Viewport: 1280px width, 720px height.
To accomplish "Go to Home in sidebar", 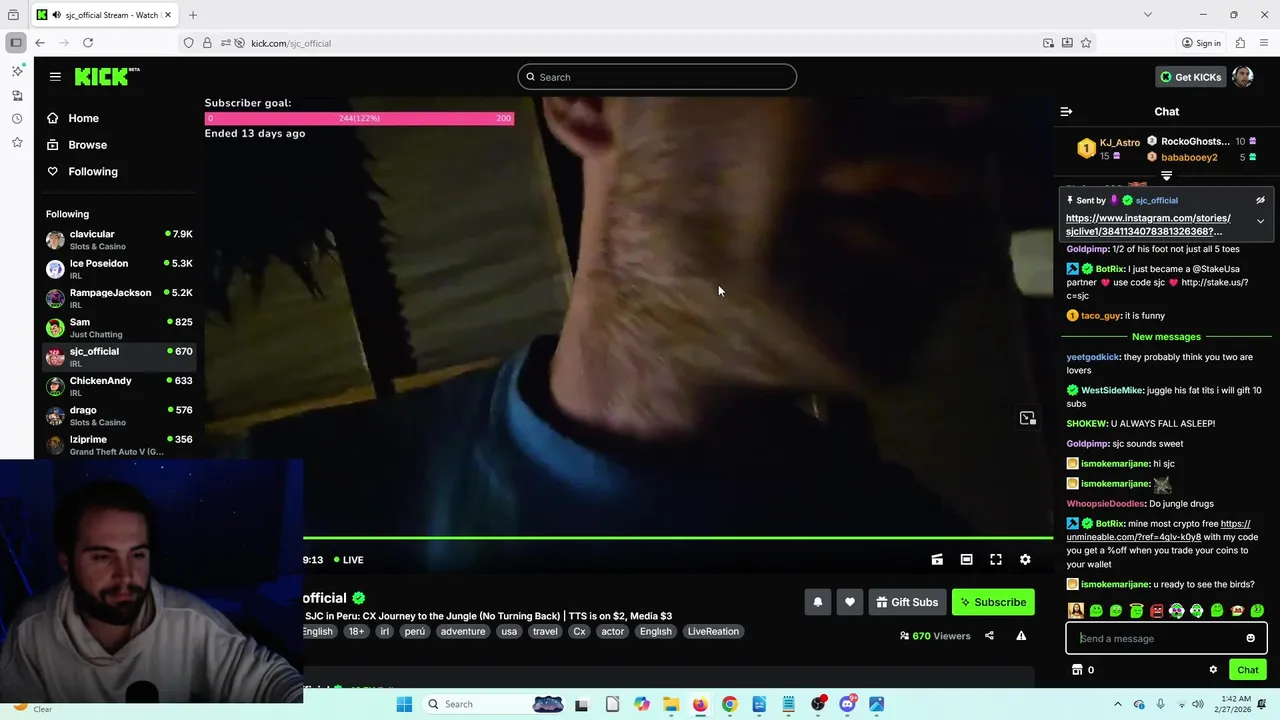I will [73, 118].
